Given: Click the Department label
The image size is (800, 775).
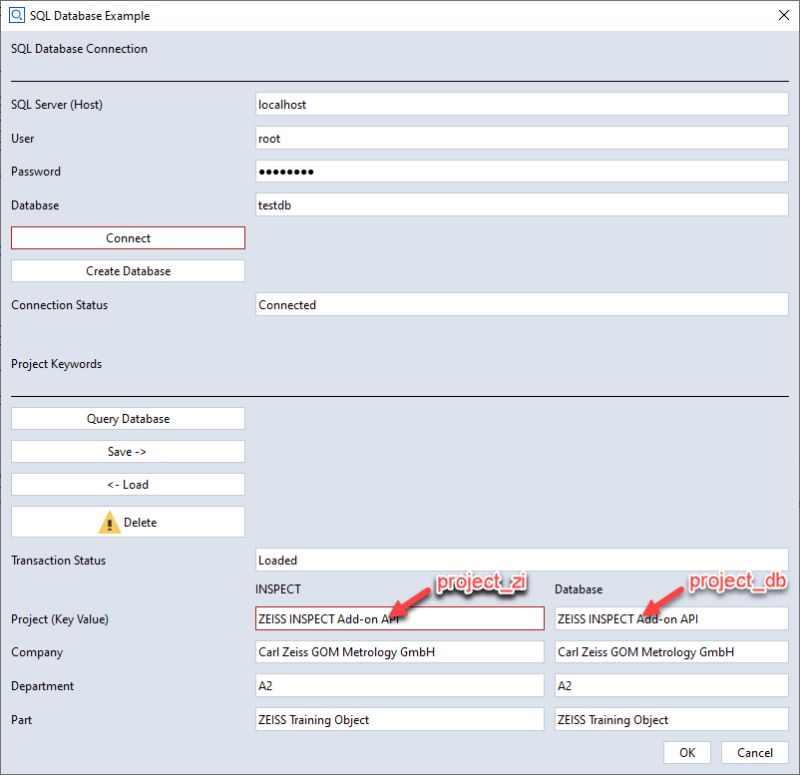Looking at the screenshot, I should 42,686.
